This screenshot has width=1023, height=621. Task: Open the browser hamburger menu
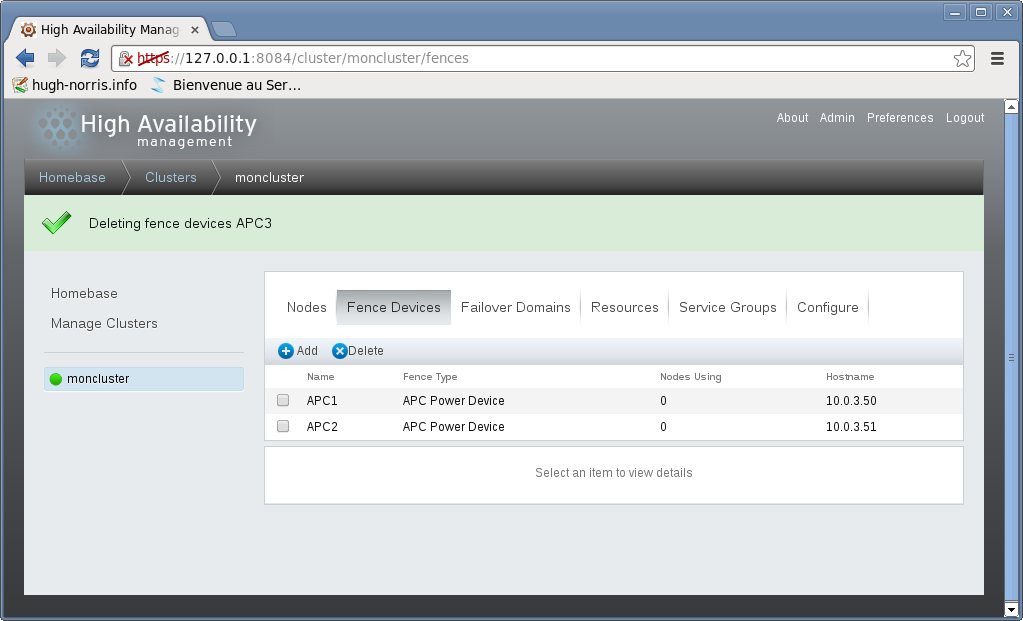997,58
